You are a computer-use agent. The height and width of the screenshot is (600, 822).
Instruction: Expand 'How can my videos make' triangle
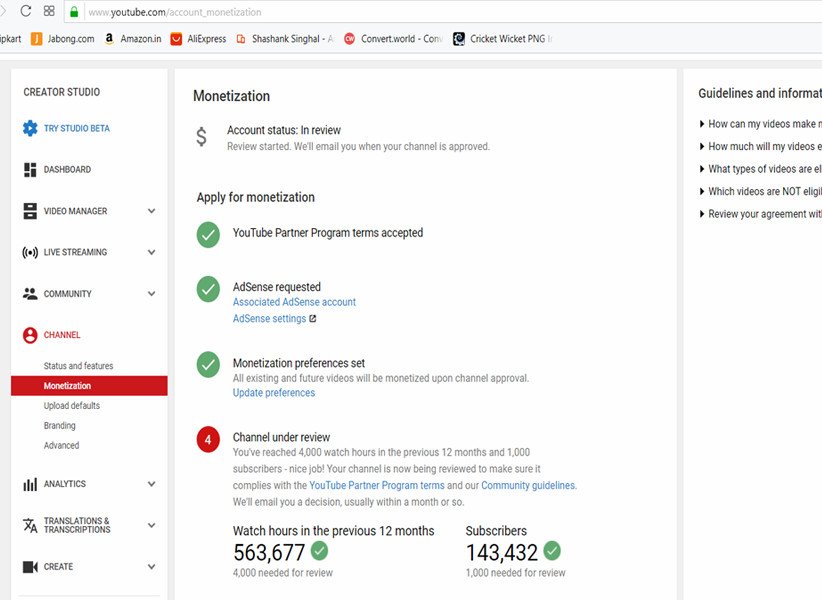click(702, 124)
